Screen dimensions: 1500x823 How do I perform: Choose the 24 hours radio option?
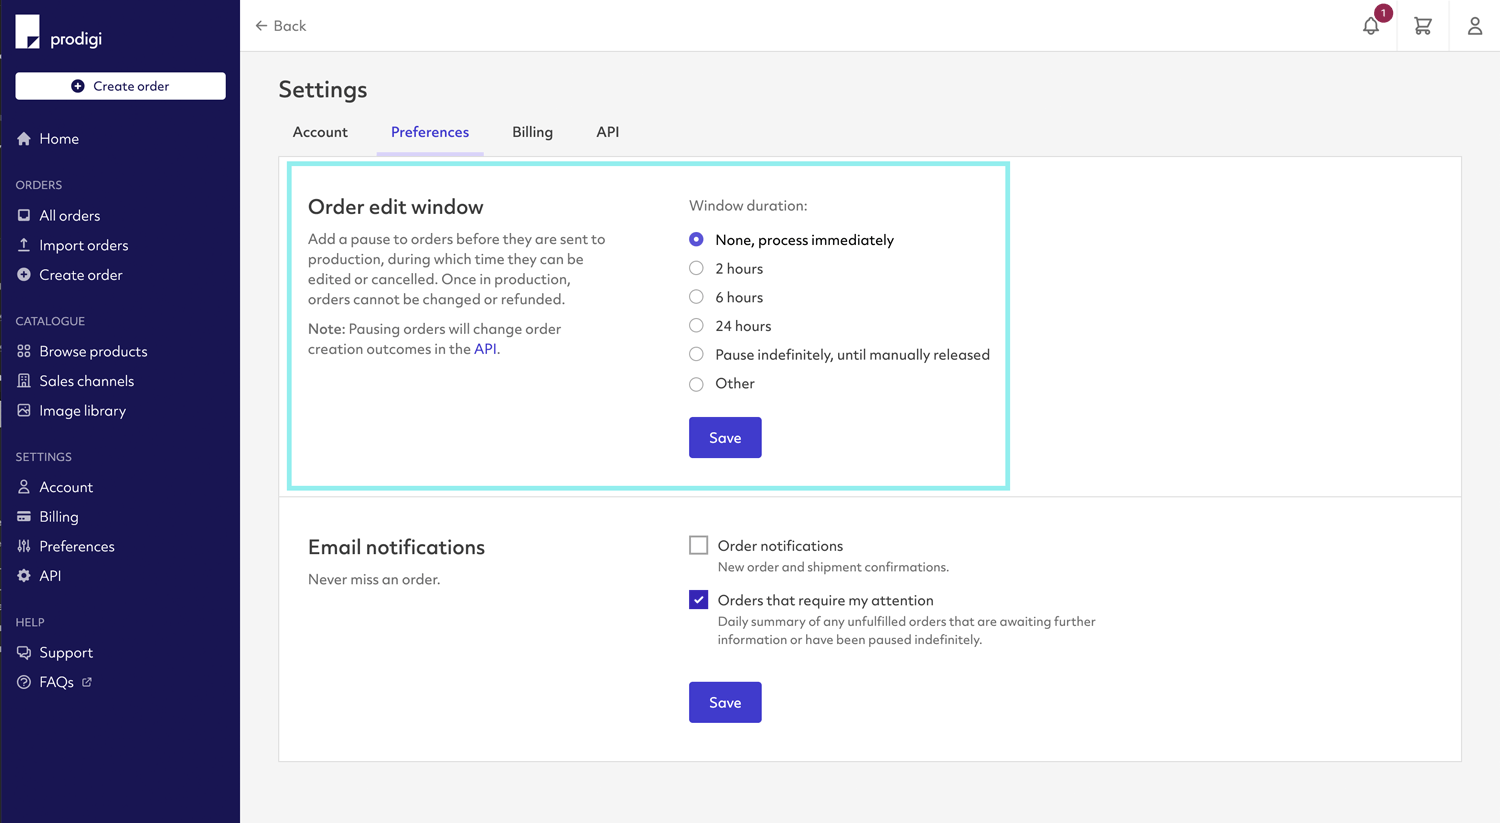pyautogui.click(x=696, y=326)
